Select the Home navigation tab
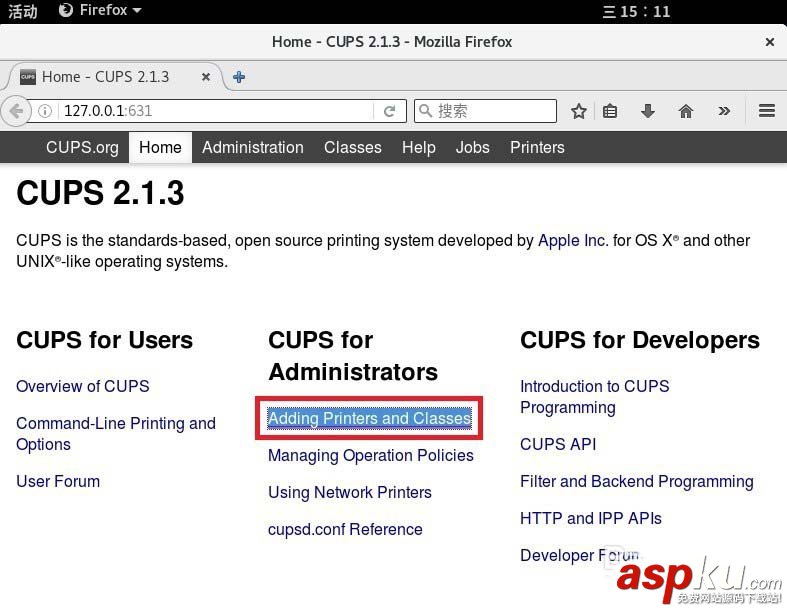The image size is (787, 610). (160, 148)
